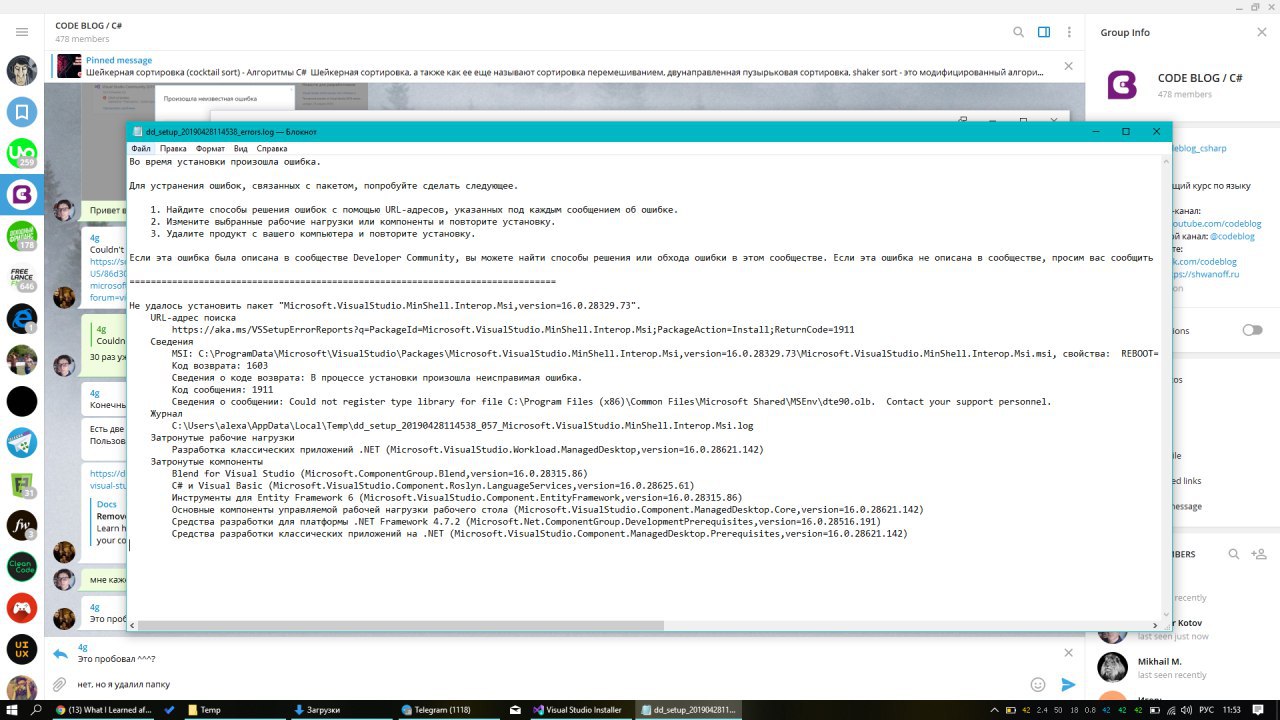The width and height of the screenshot is (1280, 720).
Task: Place cursor on 'Код возврата: 1603' line
Action: [x=219, y=366]
